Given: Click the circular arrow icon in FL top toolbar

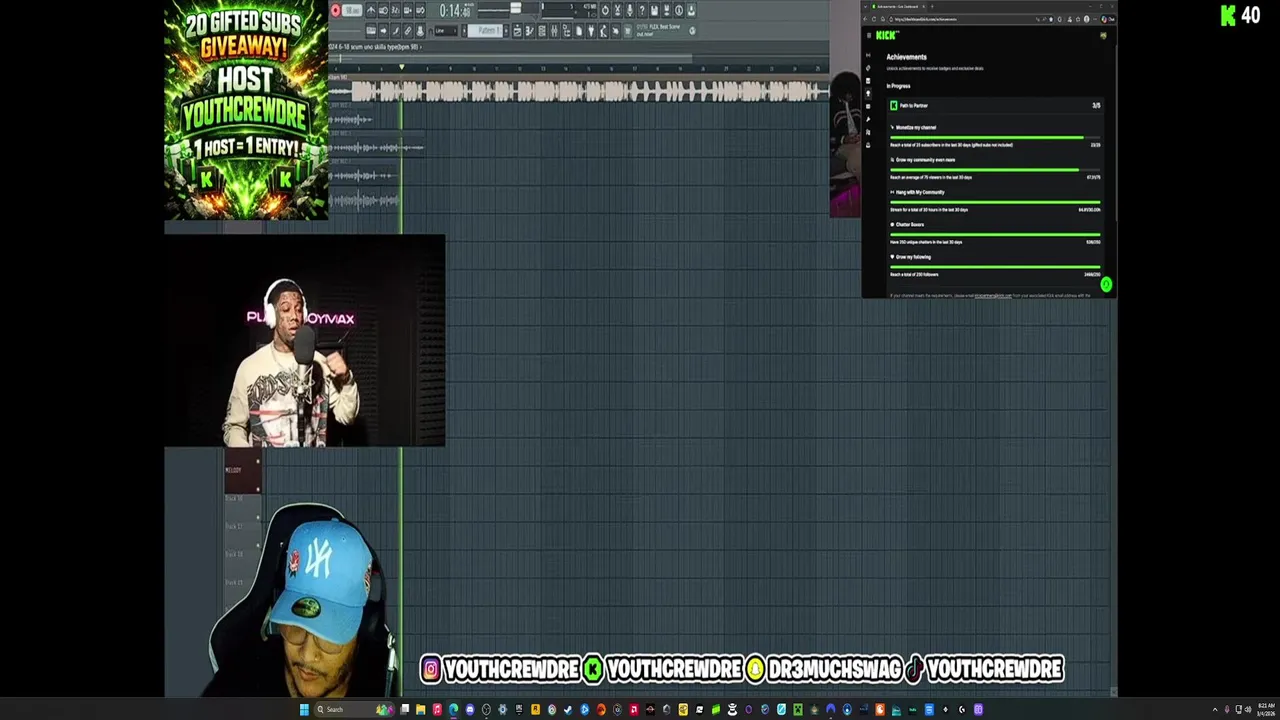Looking at the screenshot, I should point(605,11).
